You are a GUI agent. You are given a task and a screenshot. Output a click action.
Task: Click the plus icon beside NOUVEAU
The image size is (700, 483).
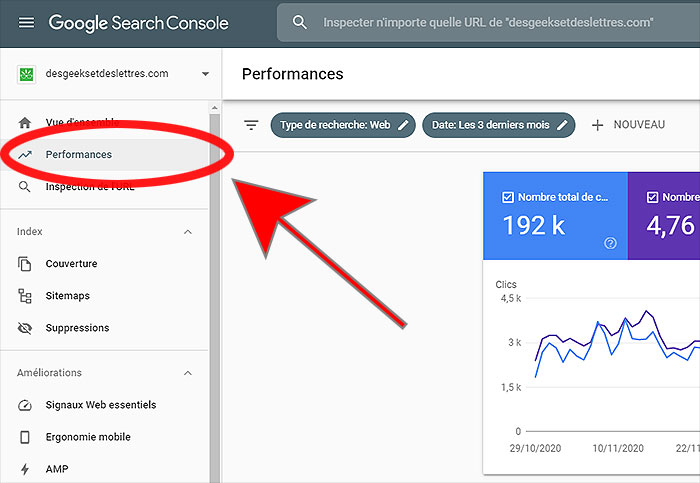(x=597, y=125)
